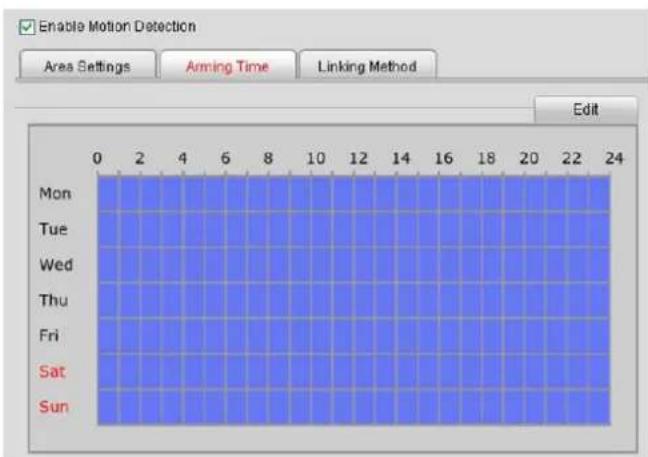Click the red Sun day label

point(53,407)
